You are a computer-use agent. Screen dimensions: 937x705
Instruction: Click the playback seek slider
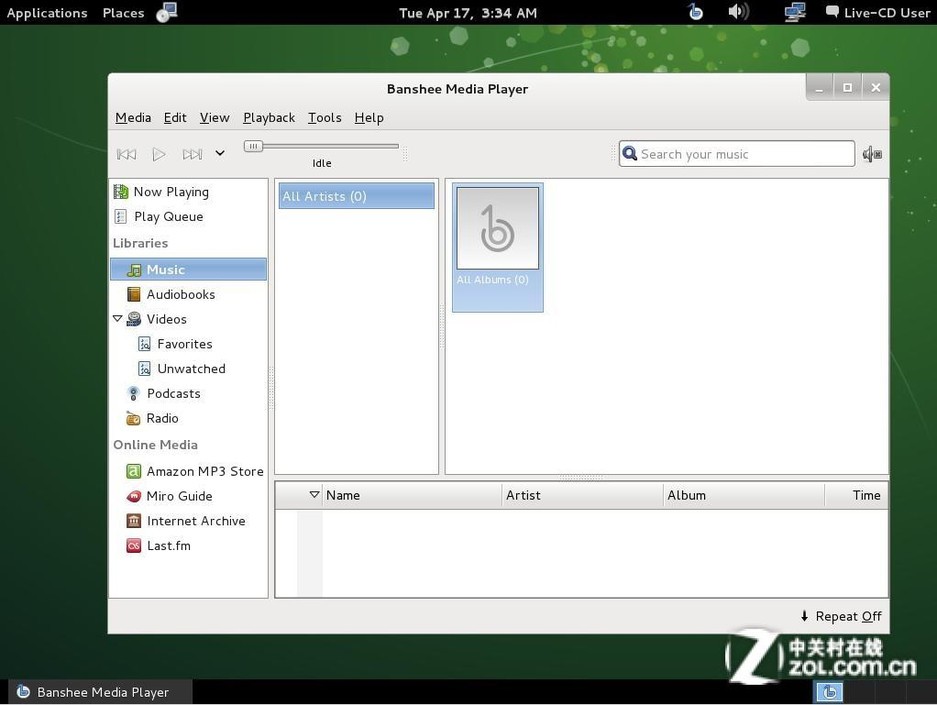click(322, 147)
